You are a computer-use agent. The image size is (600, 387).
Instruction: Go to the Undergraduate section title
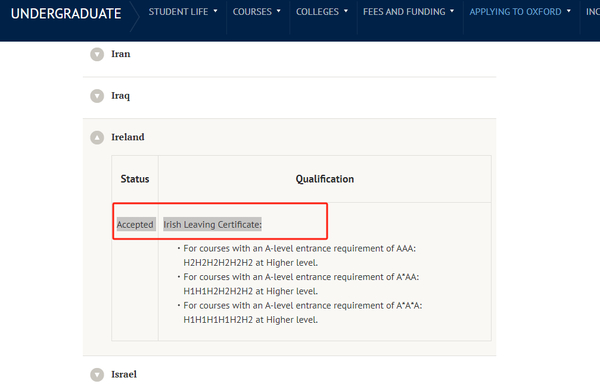66,14
